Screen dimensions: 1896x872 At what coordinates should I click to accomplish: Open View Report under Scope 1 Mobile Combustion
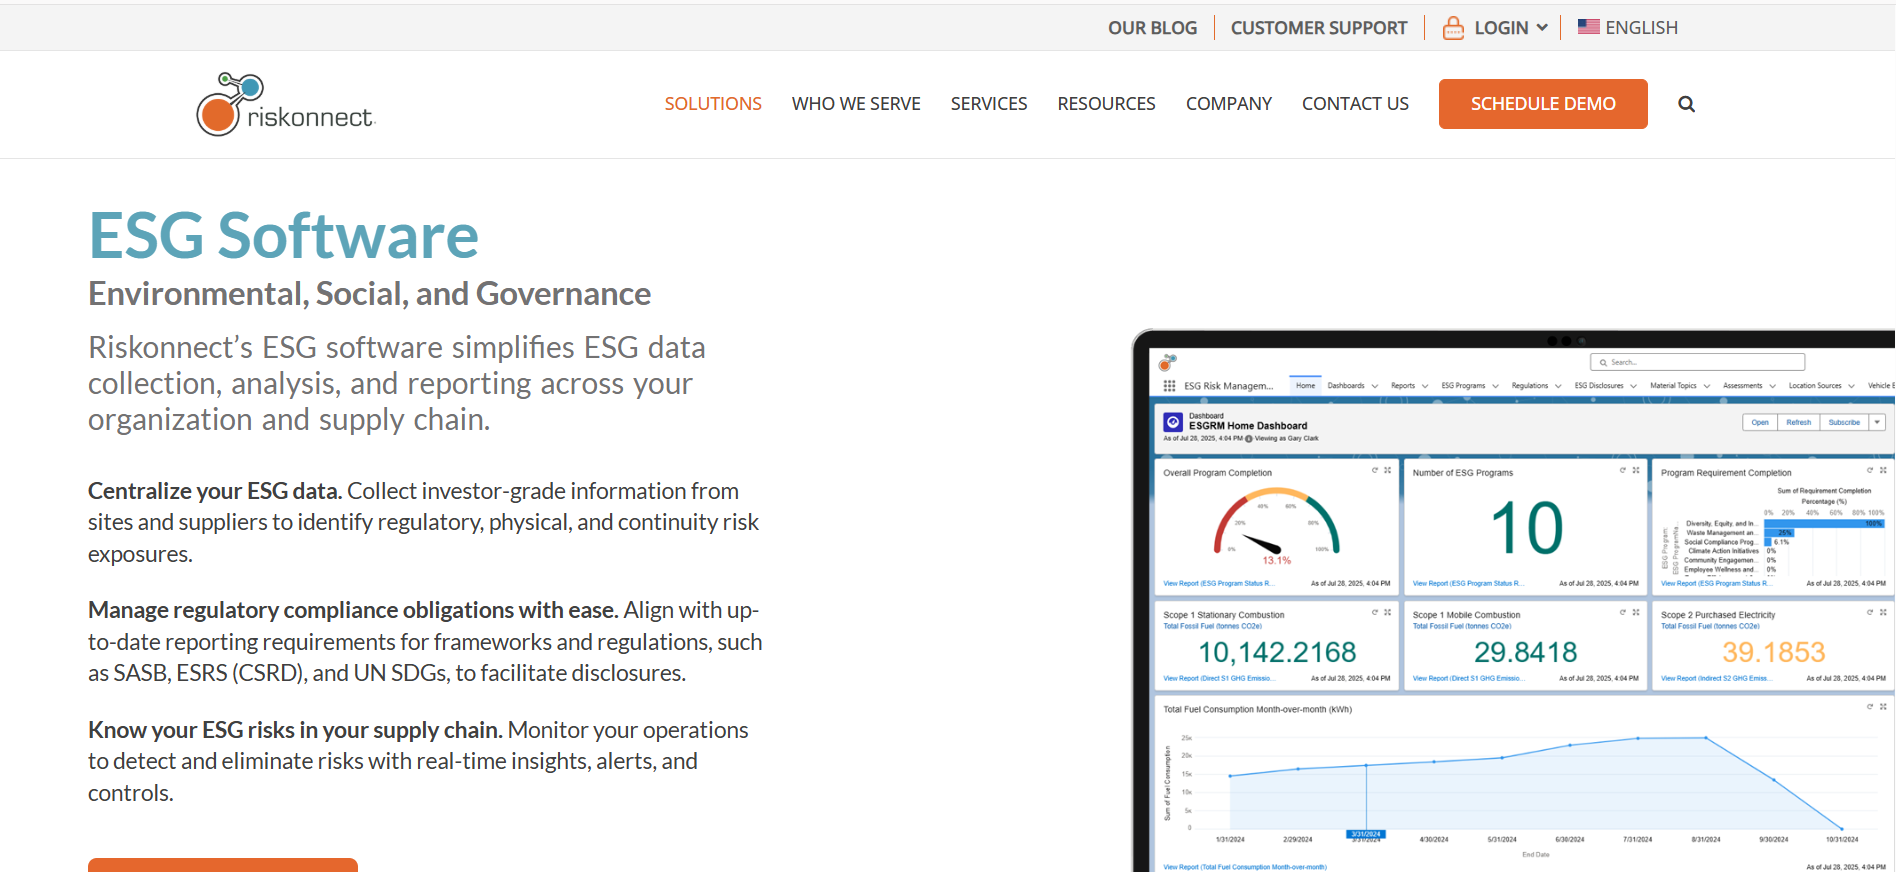click(x=1468, y=678)
